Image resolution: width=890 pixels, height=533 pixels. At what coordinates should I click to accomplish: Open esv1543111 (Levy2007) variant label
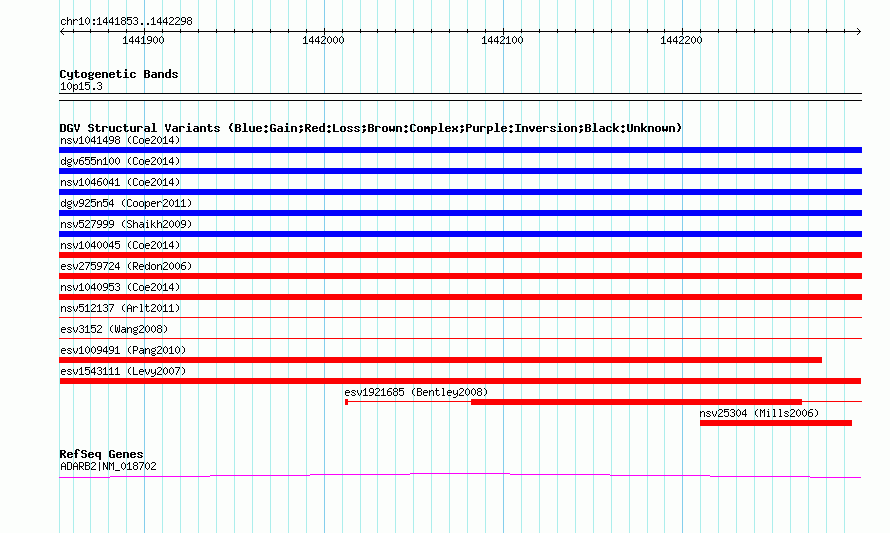click(x=123, y=371)
